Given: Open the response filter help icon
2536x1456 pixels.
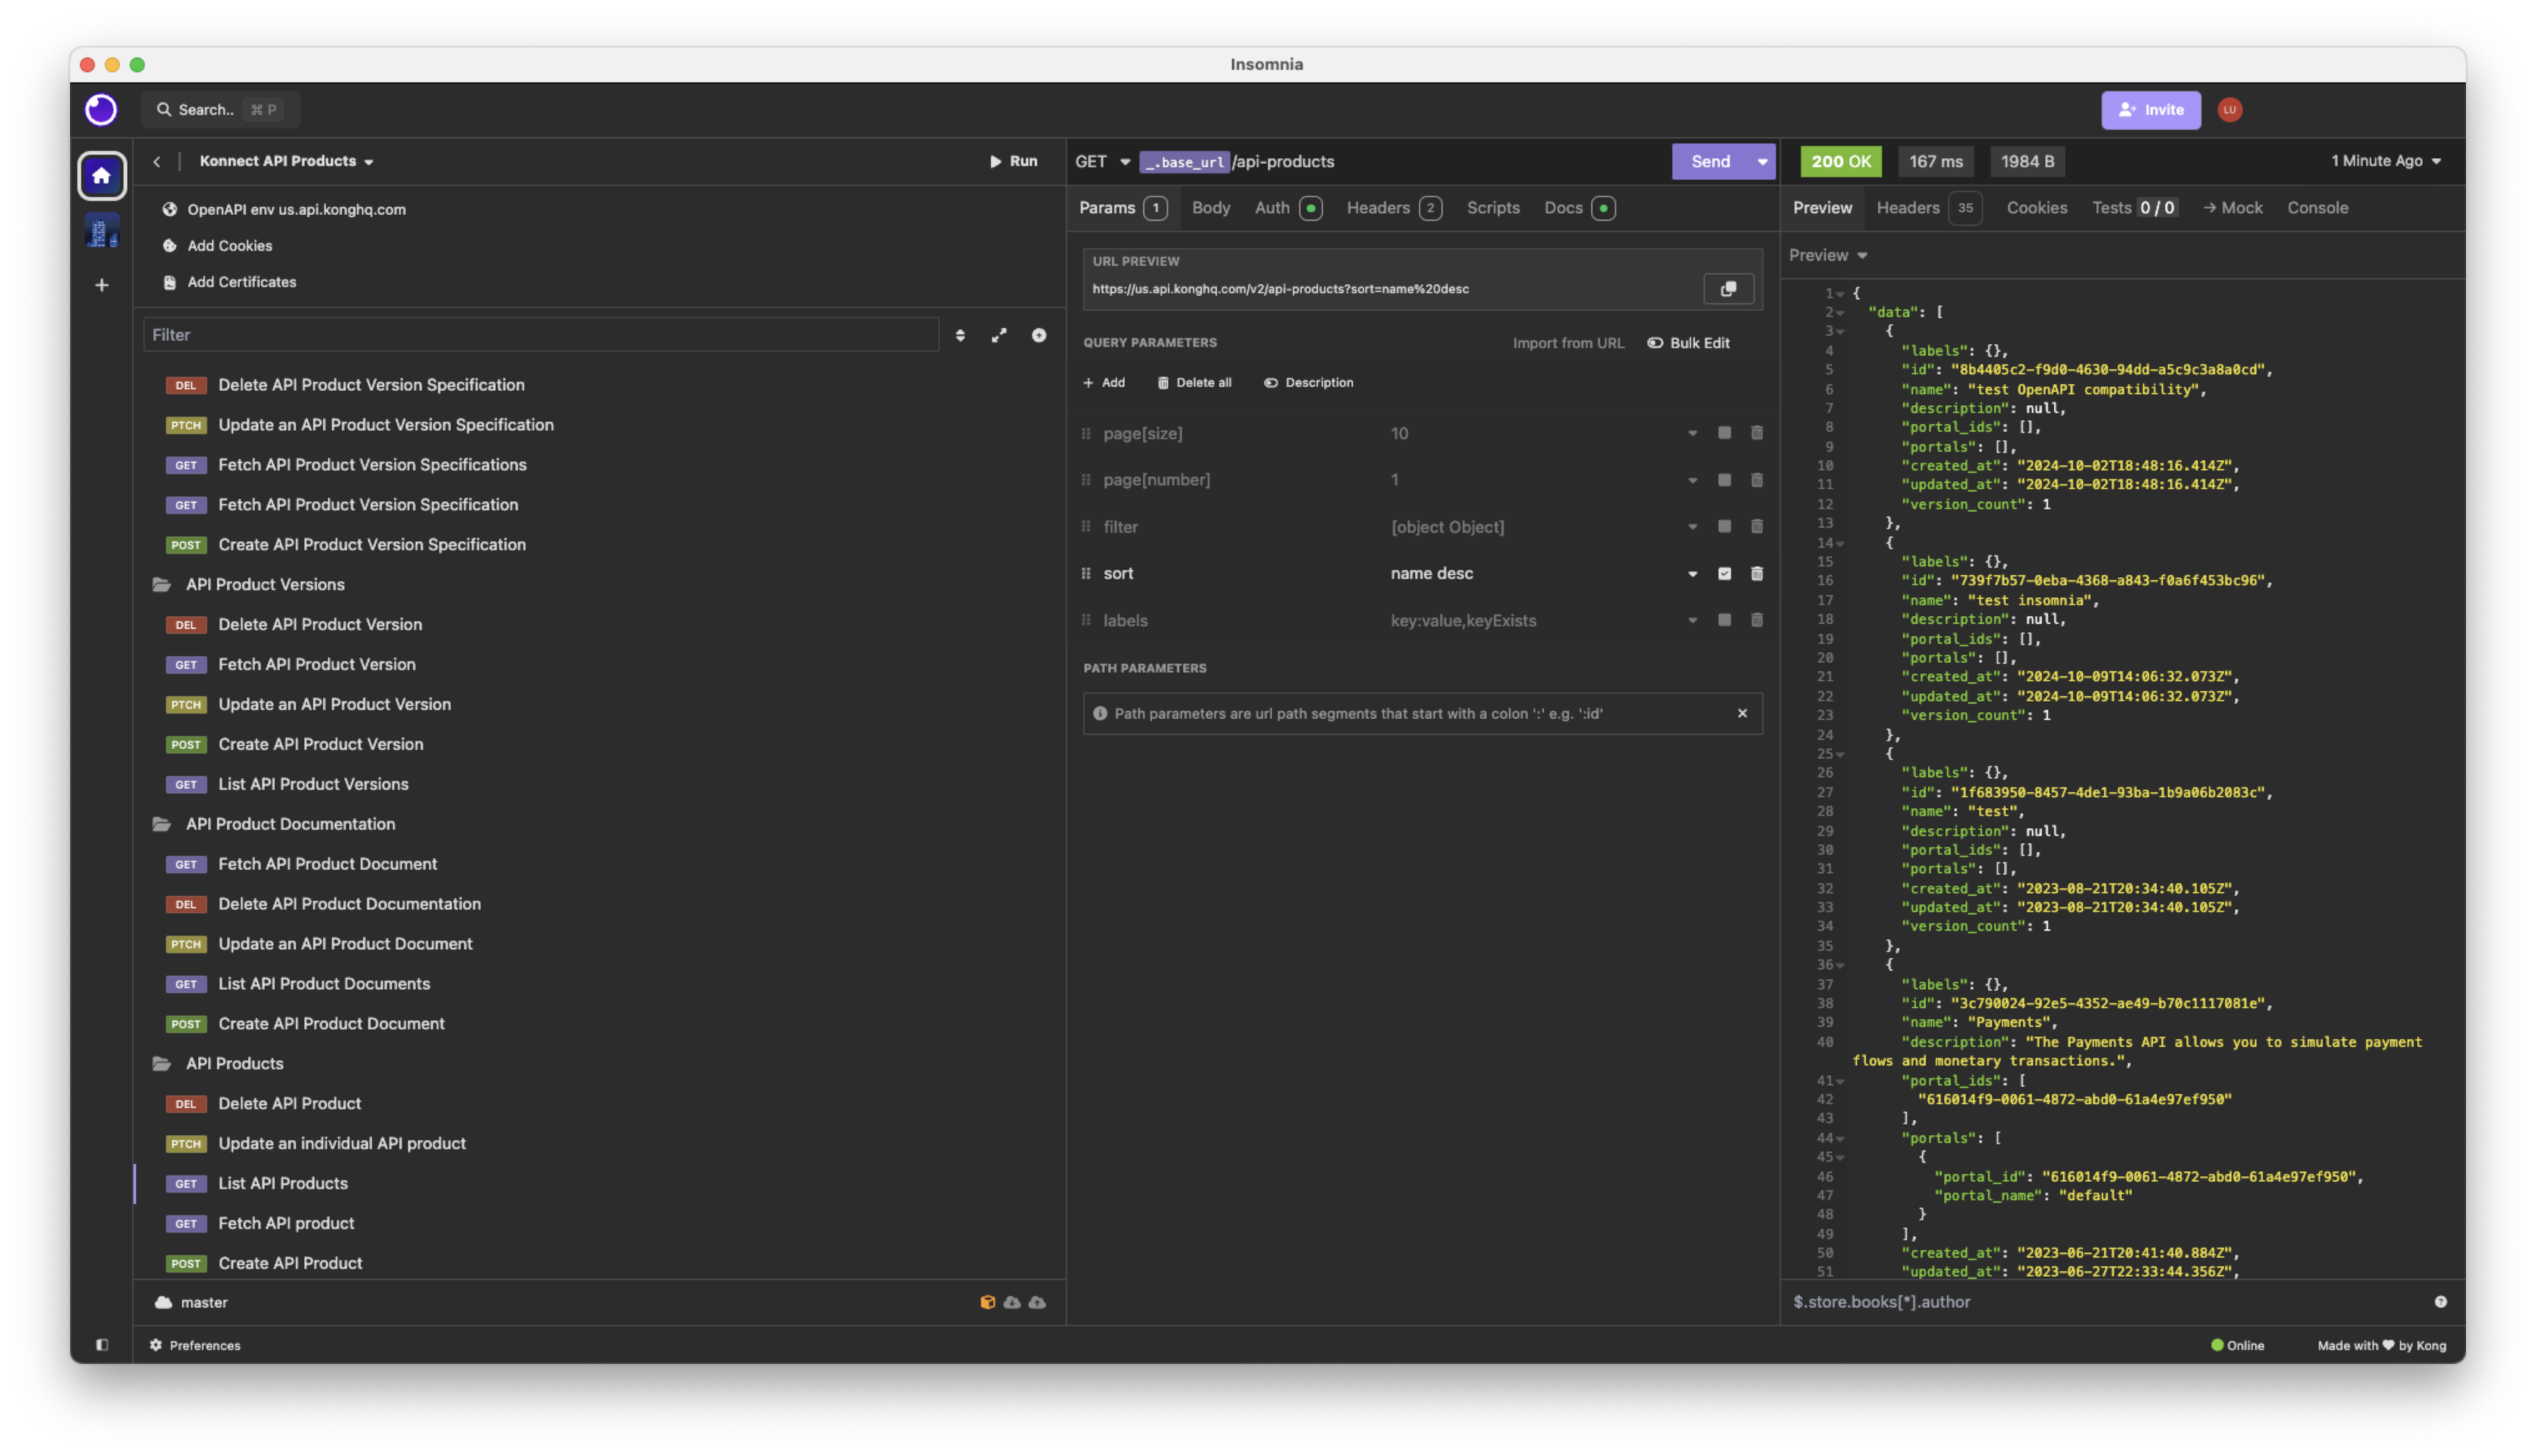Looking at the screenshot, I should pos(2440,1302).
